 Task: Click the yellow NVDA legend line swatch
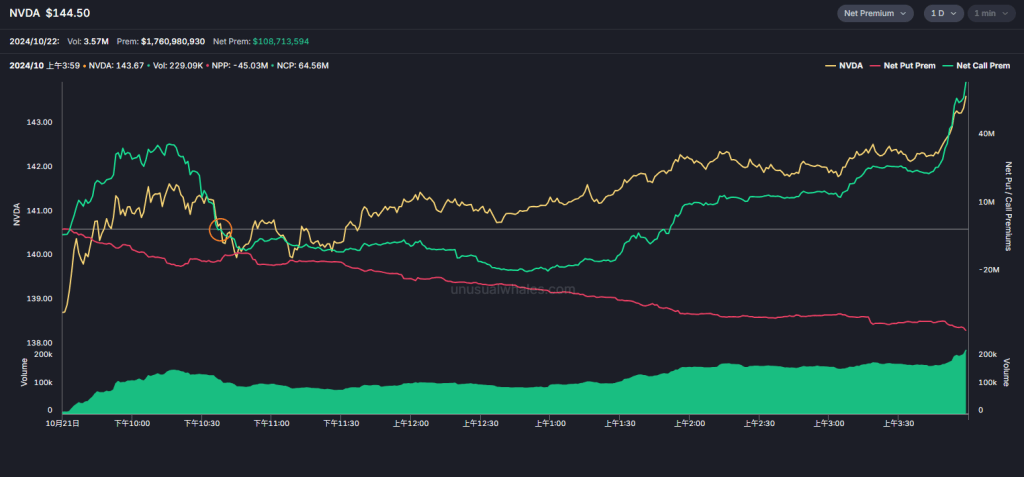[x=830, y=65]
